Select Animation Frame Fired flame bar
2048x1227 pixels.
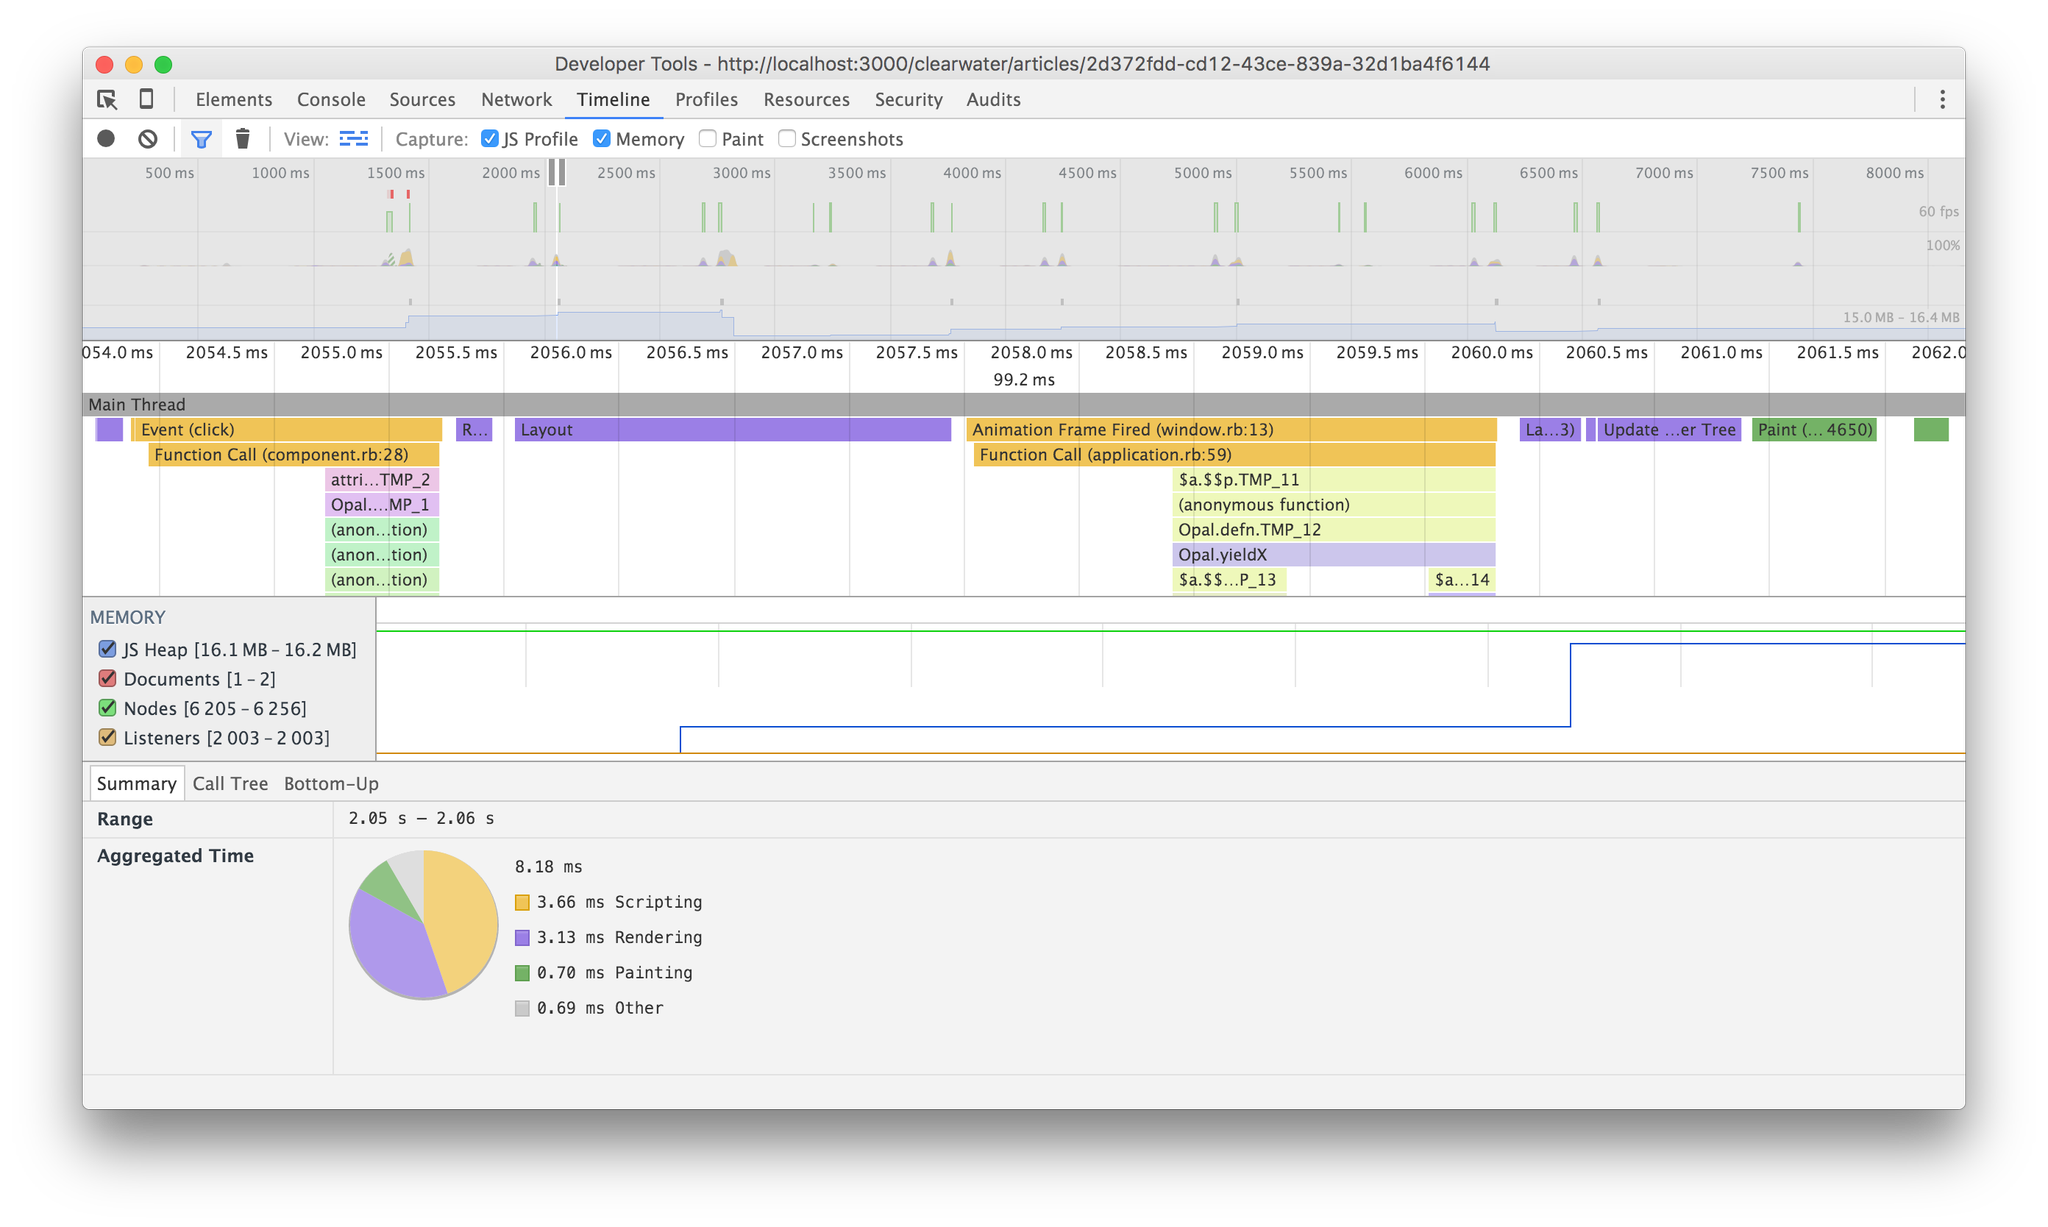point(1231,429)
